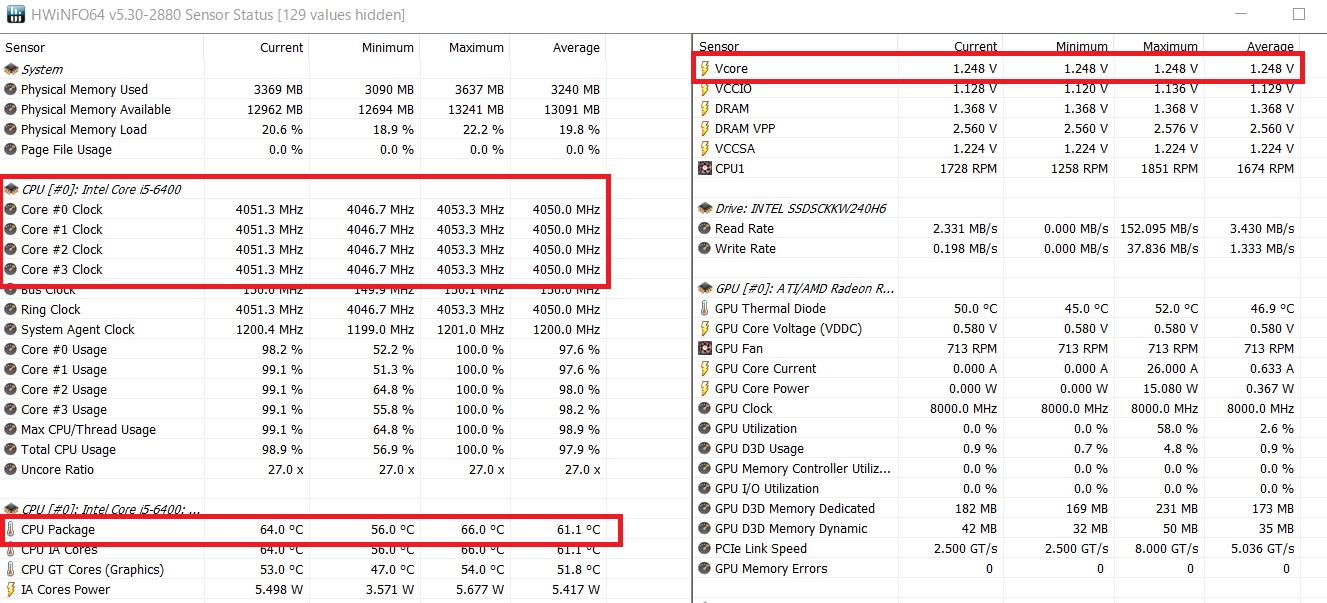Click the Core #2 Clock sensor icon
This screenshot has height=603, width=1327.
[11, 249]
